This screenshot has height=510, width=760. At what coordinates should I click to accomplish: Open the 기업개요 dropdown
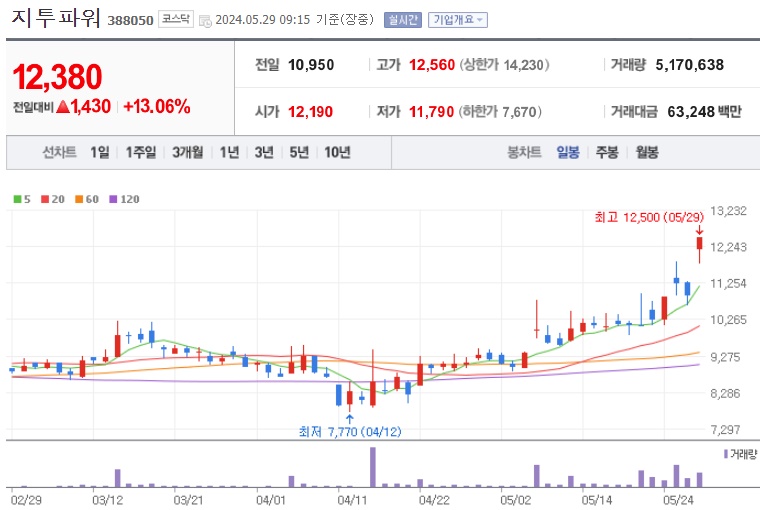coord(458,20)
